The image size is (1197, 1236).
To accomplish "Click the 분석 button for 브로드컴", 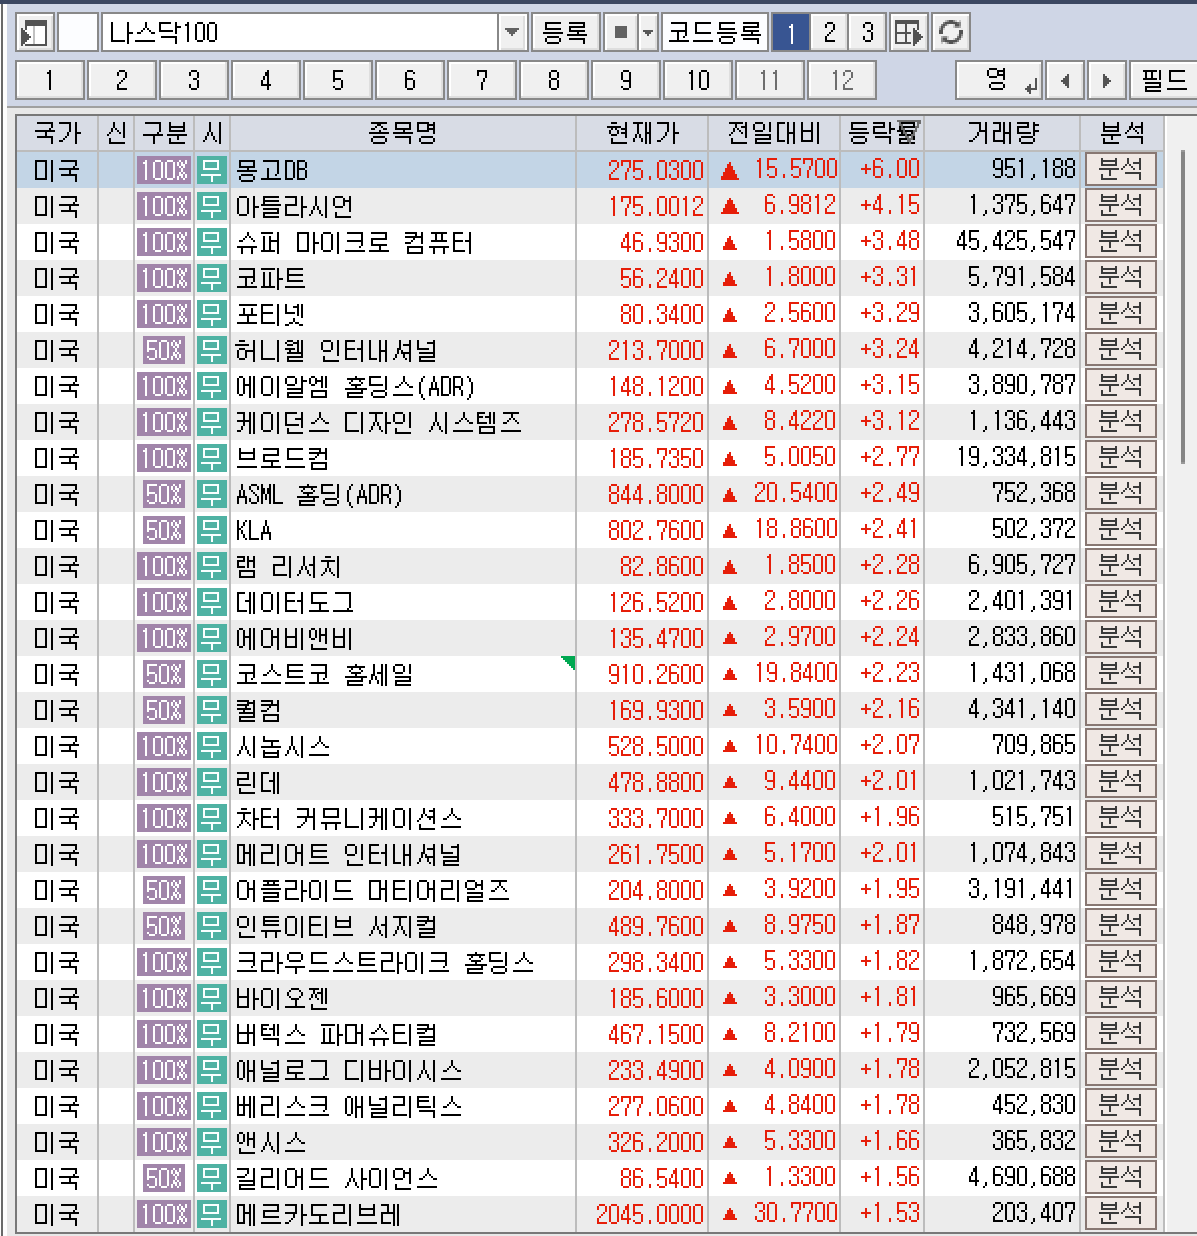I will tap(1120, 457).
